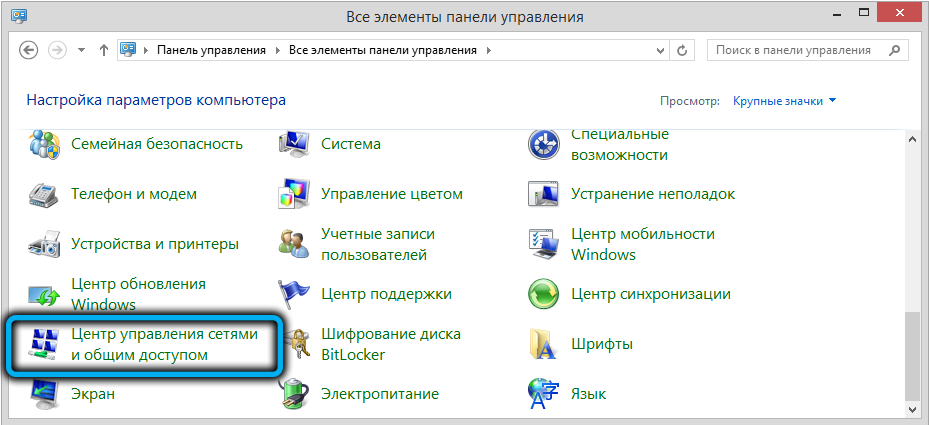The image size is (929, 425).
Task: Open the Система link
Action: coord(351,144)
